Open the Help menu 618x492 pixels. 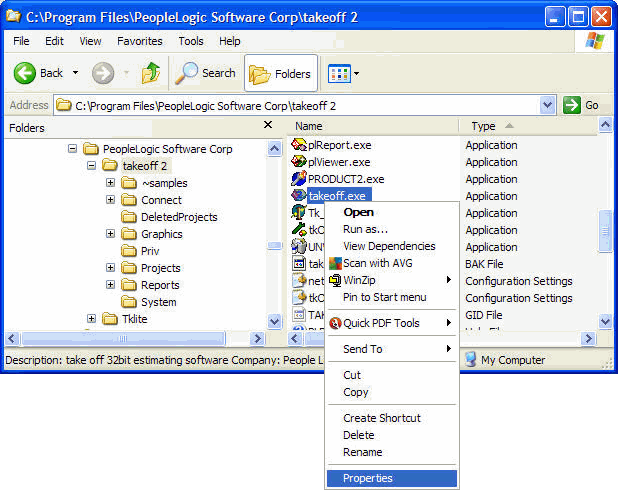pos(229,41)
